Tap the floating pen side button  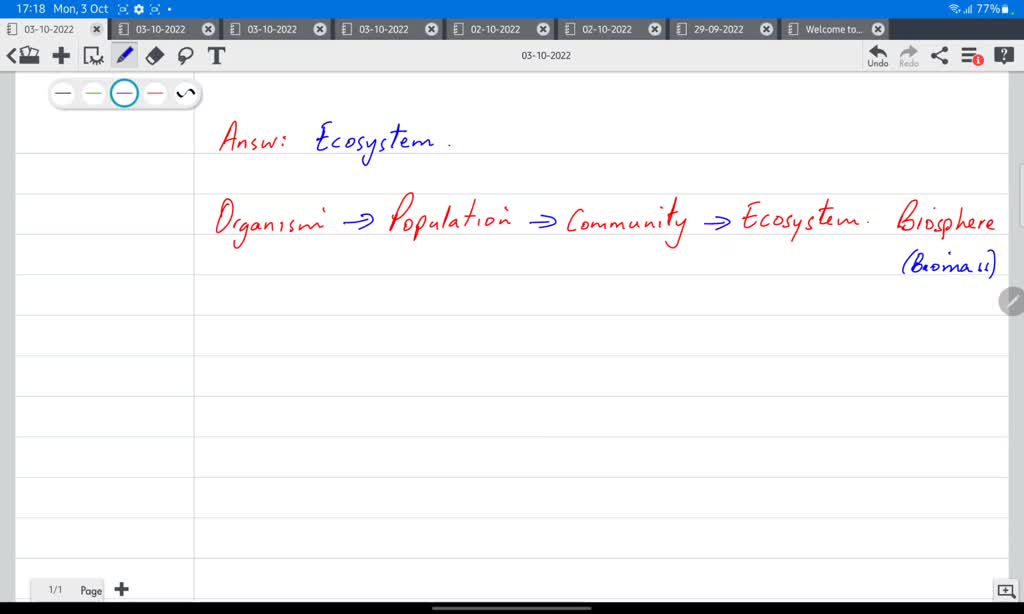[x=1012, y=301]
